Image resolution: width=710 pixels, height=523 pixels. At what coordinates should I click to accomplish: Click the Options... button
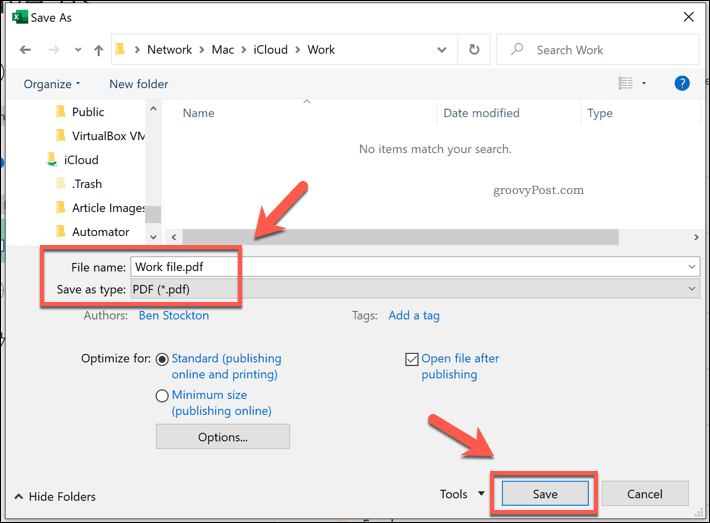pyautogui.click(x=223, y=437)
